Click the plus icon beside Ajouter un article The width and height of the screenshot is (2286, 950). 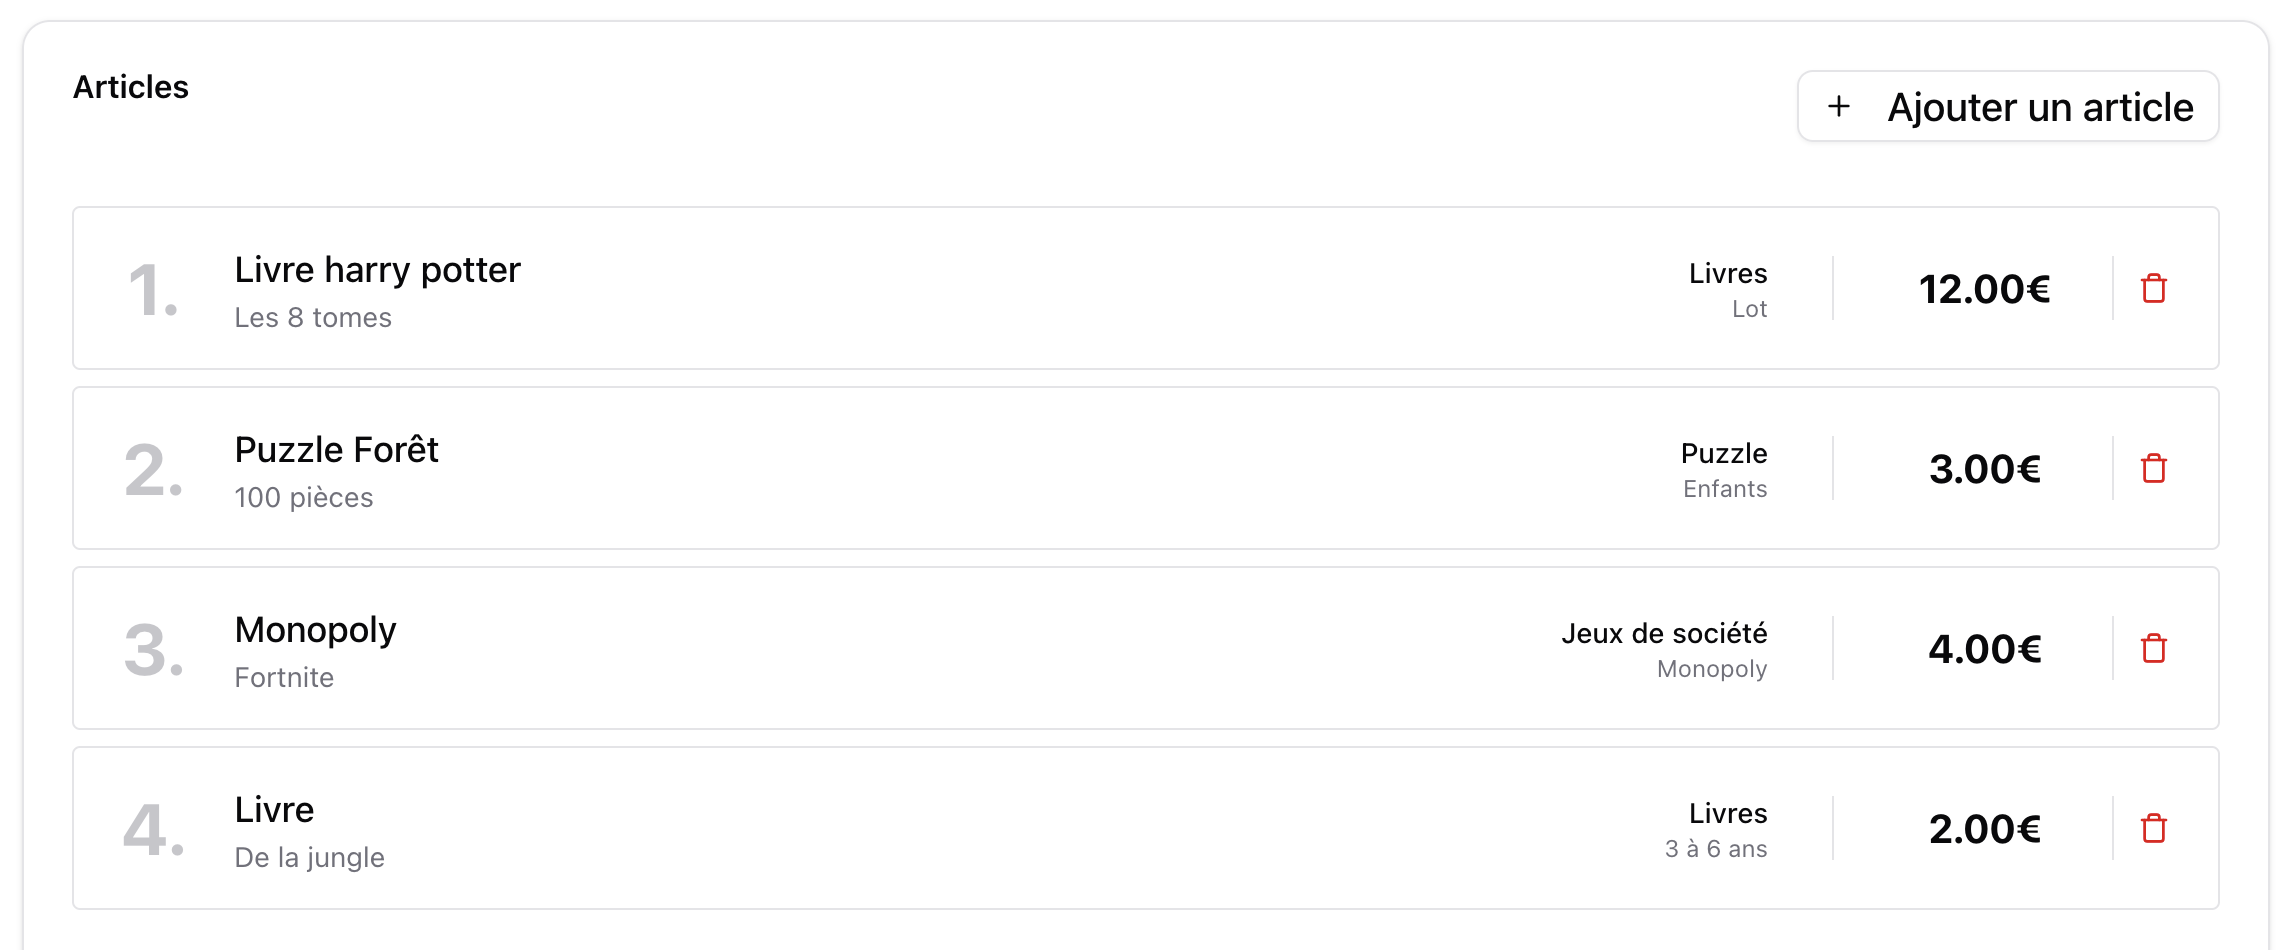[x=1838, y=106]
